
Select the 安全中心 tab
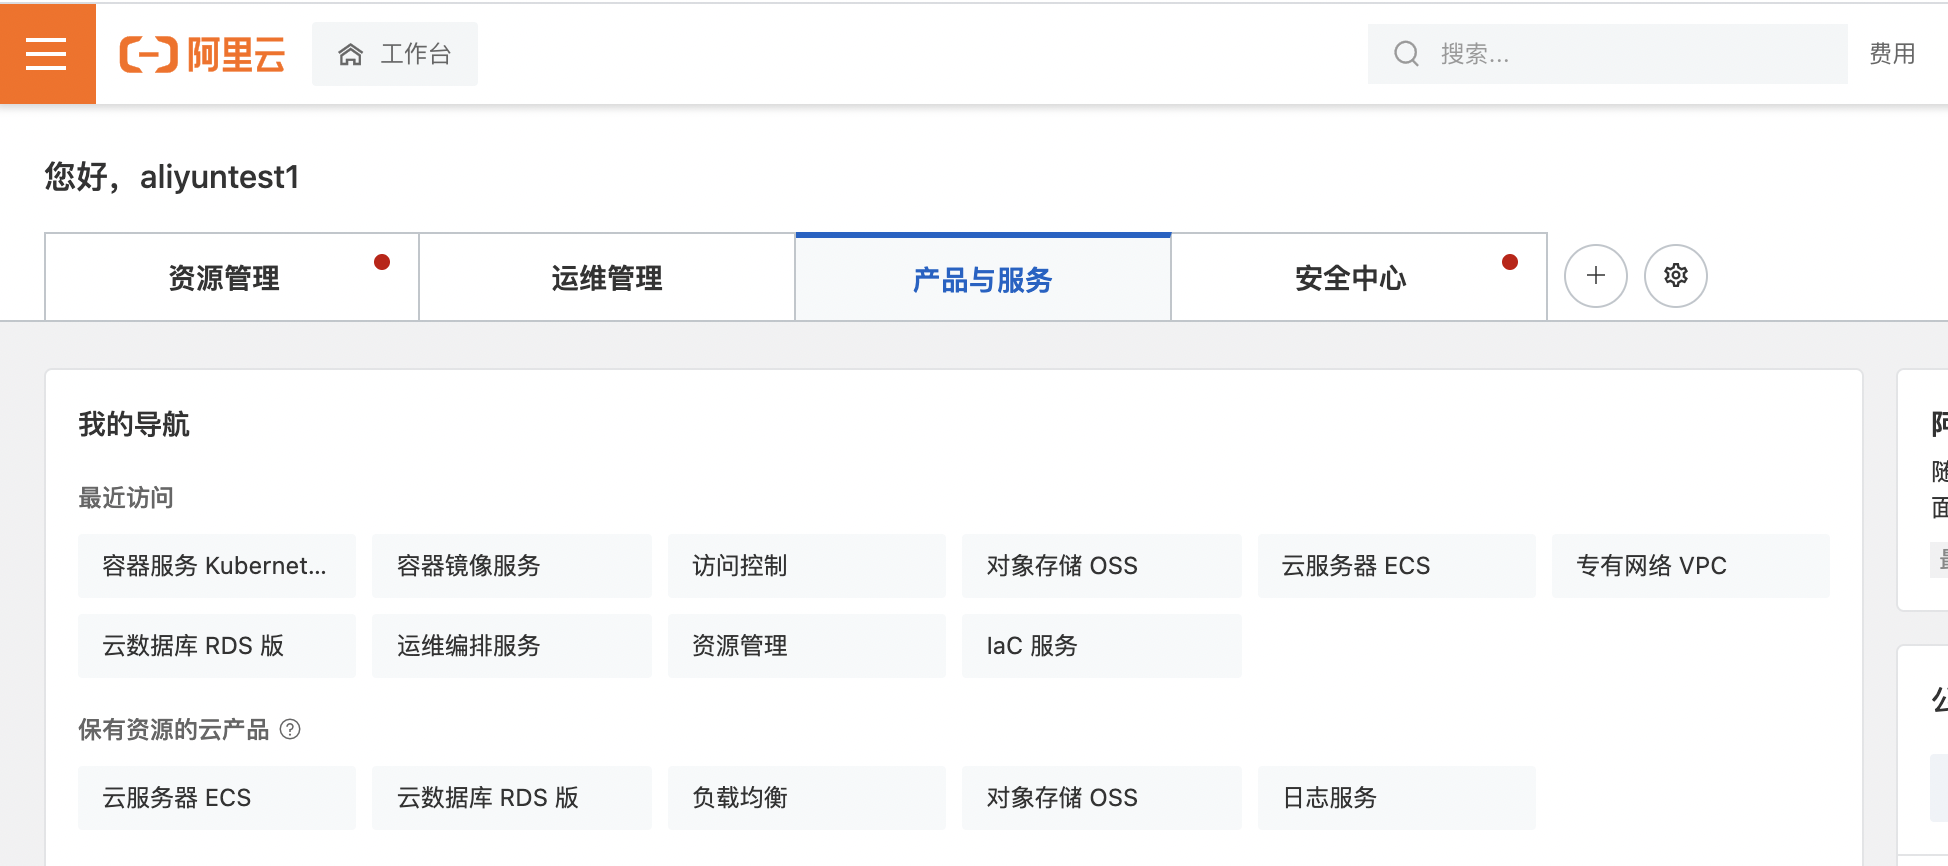click(1350, 278)
